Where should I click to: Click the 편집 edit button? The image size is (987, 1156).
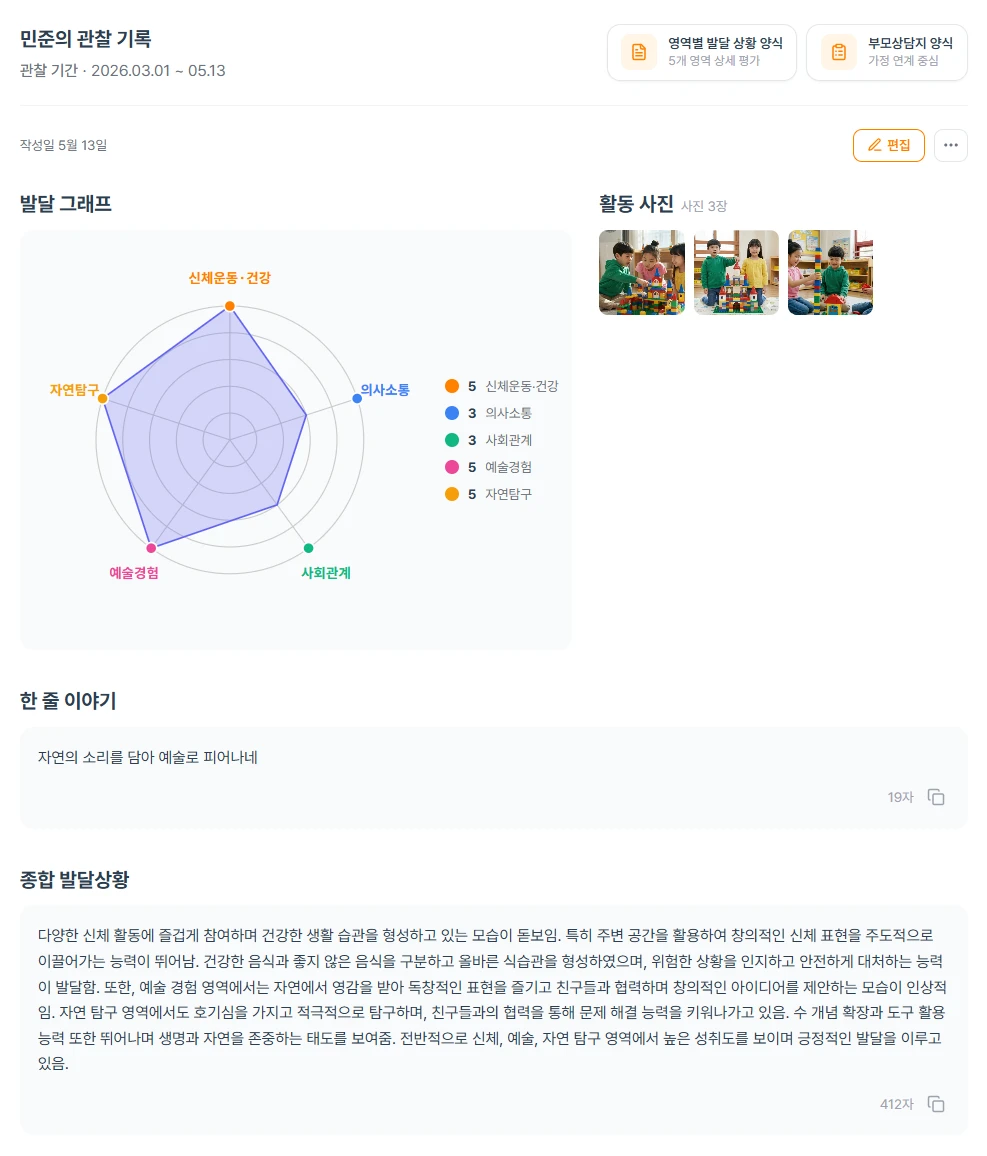click(888, 145)
